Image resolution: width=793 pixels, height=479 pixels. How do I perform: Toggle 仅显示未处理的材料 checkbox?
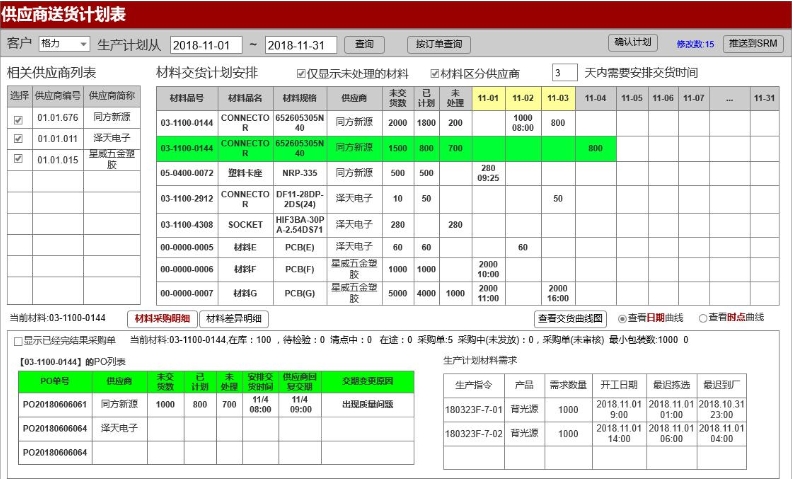click(x=302, y=74)
